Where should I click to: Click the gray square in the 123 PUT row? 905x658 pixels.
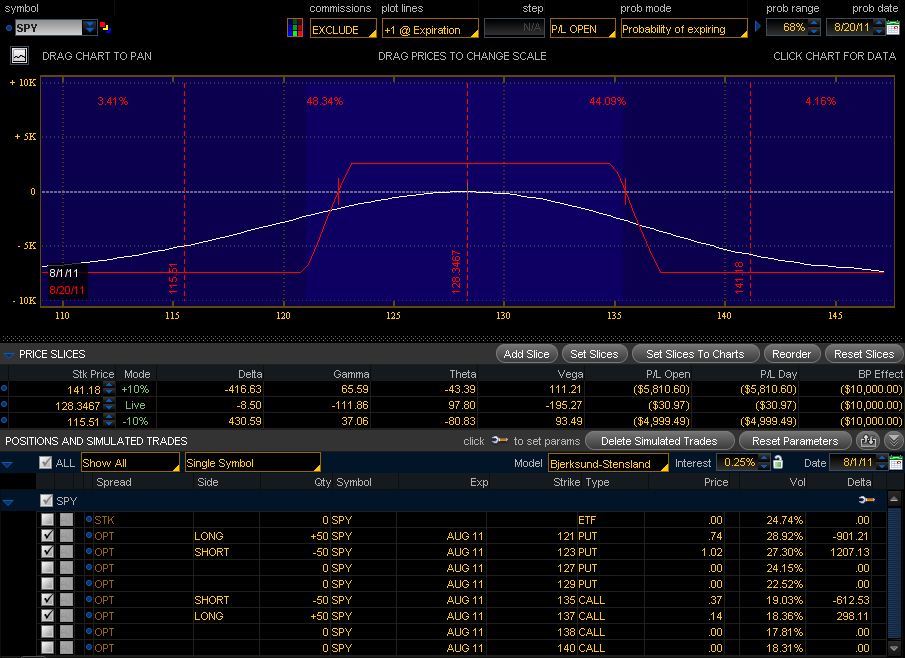click(66, 552)
